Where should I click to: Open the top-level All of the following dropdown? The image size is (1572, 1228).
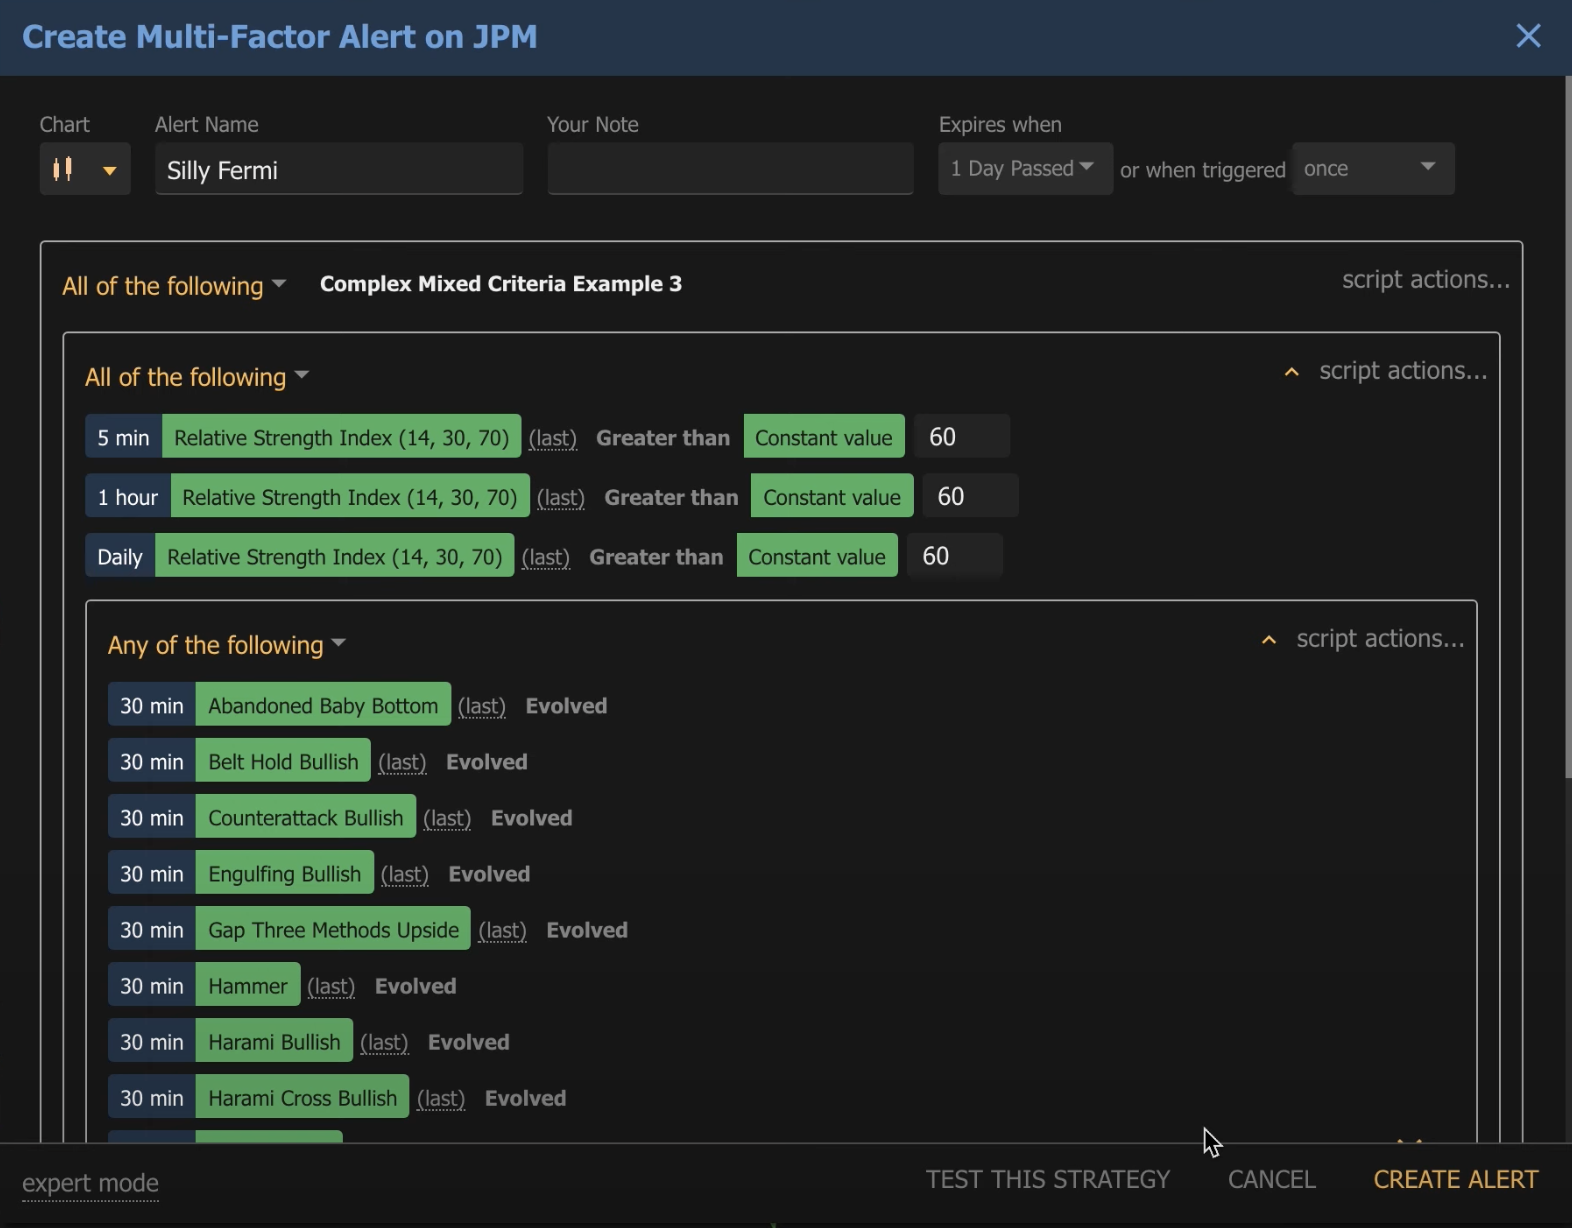pos(174,286)
